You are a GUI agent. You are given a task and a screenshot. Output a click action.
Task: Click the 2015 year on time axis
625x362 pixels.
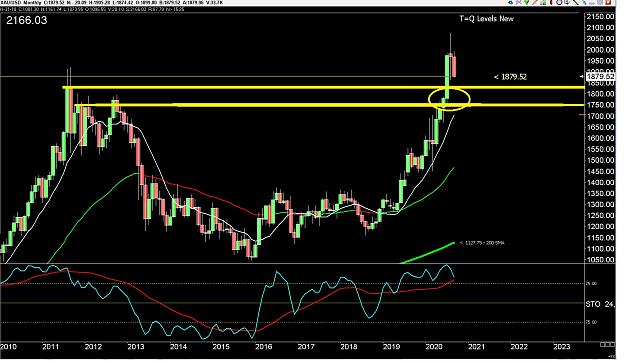221,347
